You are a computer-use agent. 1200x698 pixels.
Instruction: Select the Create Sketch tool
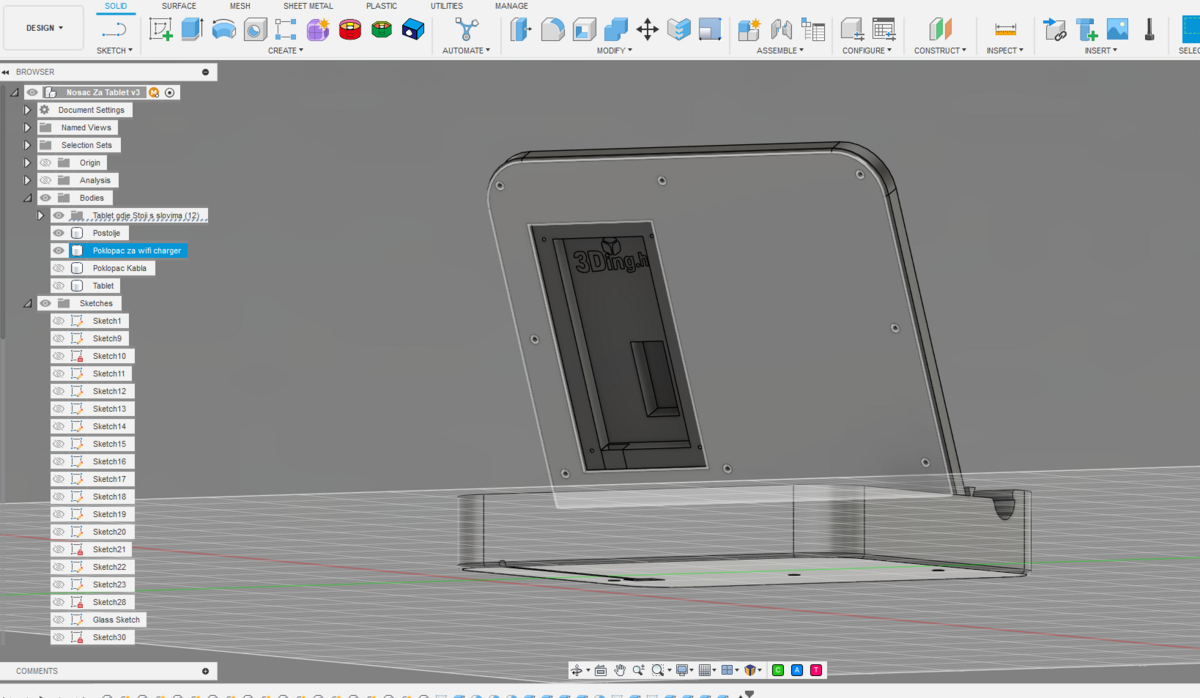click(x=161, y=29)
